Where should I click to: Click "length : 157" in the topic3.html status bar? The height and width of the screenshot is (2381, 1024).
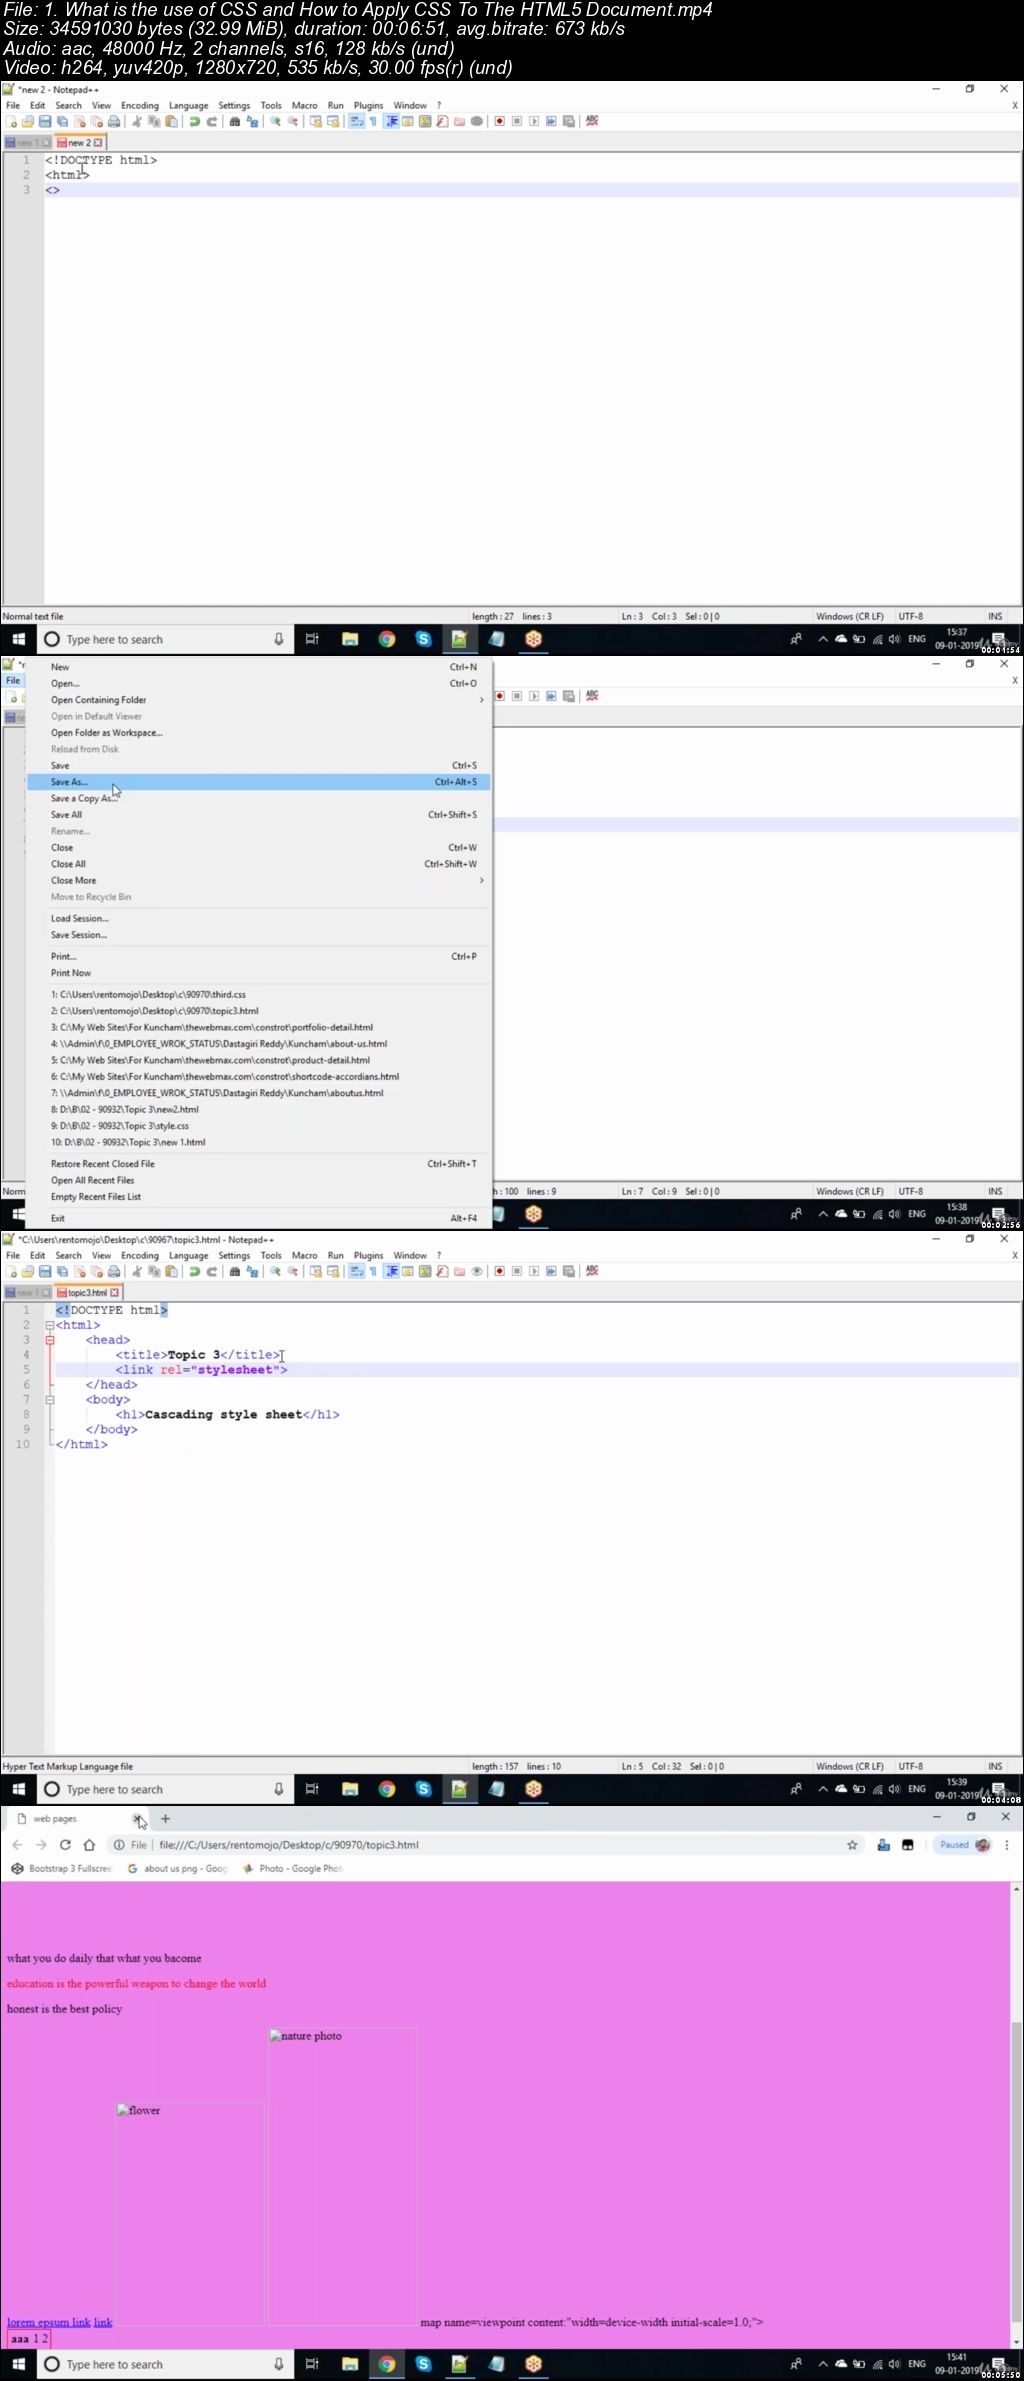tap(495, 1766)
